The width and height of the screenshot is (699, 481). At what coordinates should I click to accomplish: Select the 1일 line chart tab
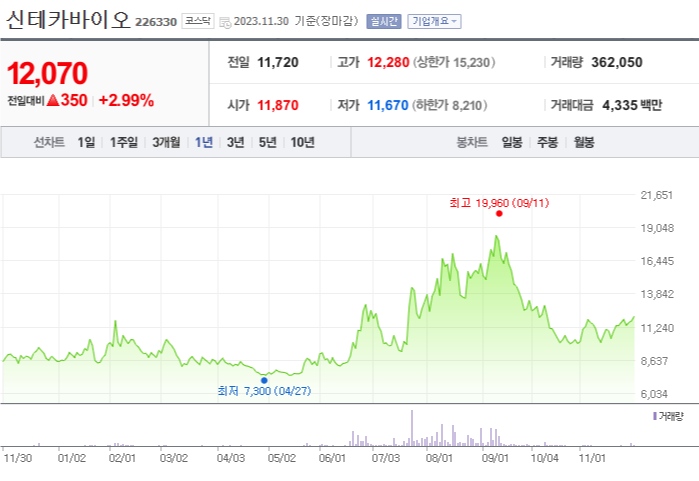86,142
